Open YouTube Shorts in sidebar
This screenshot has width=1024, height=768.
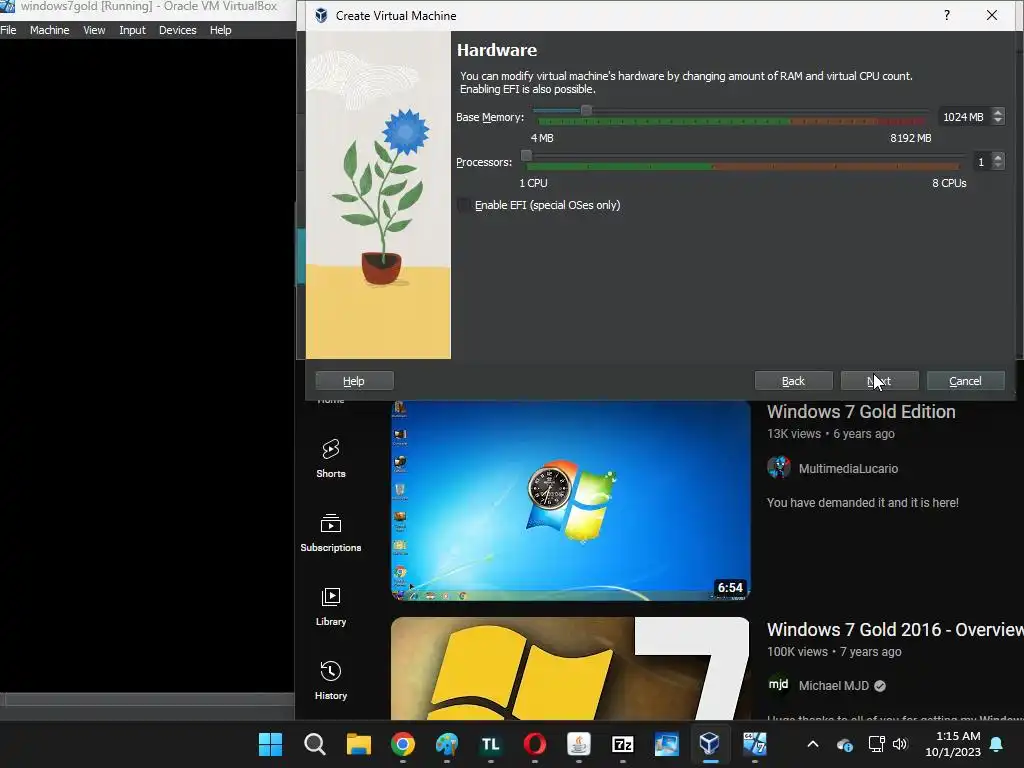[331, 458]
